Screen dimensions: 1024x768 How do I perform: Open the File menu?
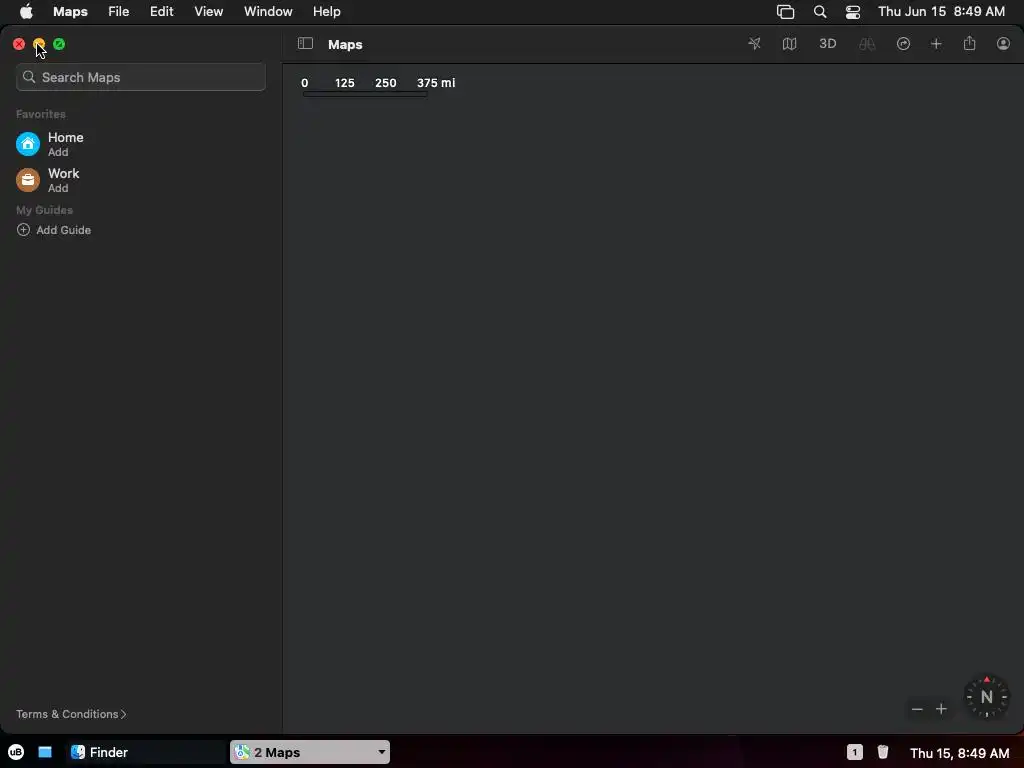click(118, 12)
